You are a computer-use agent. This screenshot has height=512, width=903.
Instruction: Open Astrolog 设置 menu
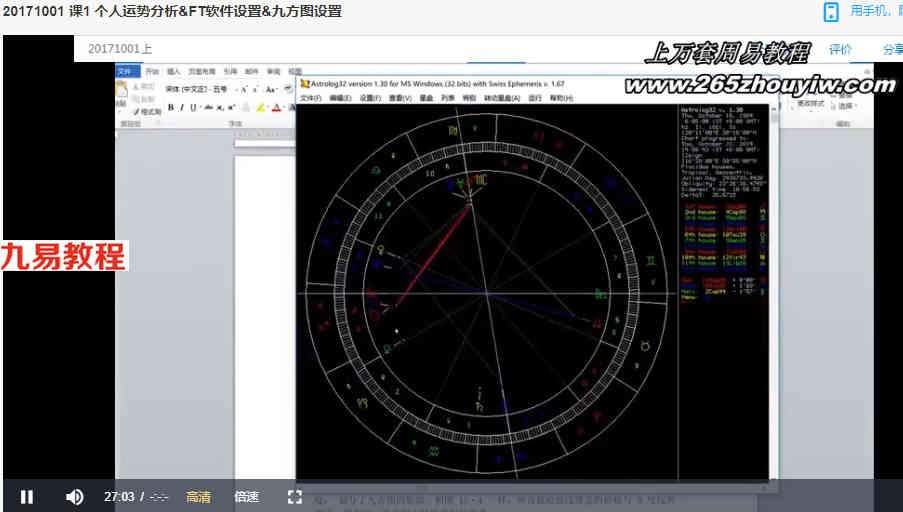[370, 98]
